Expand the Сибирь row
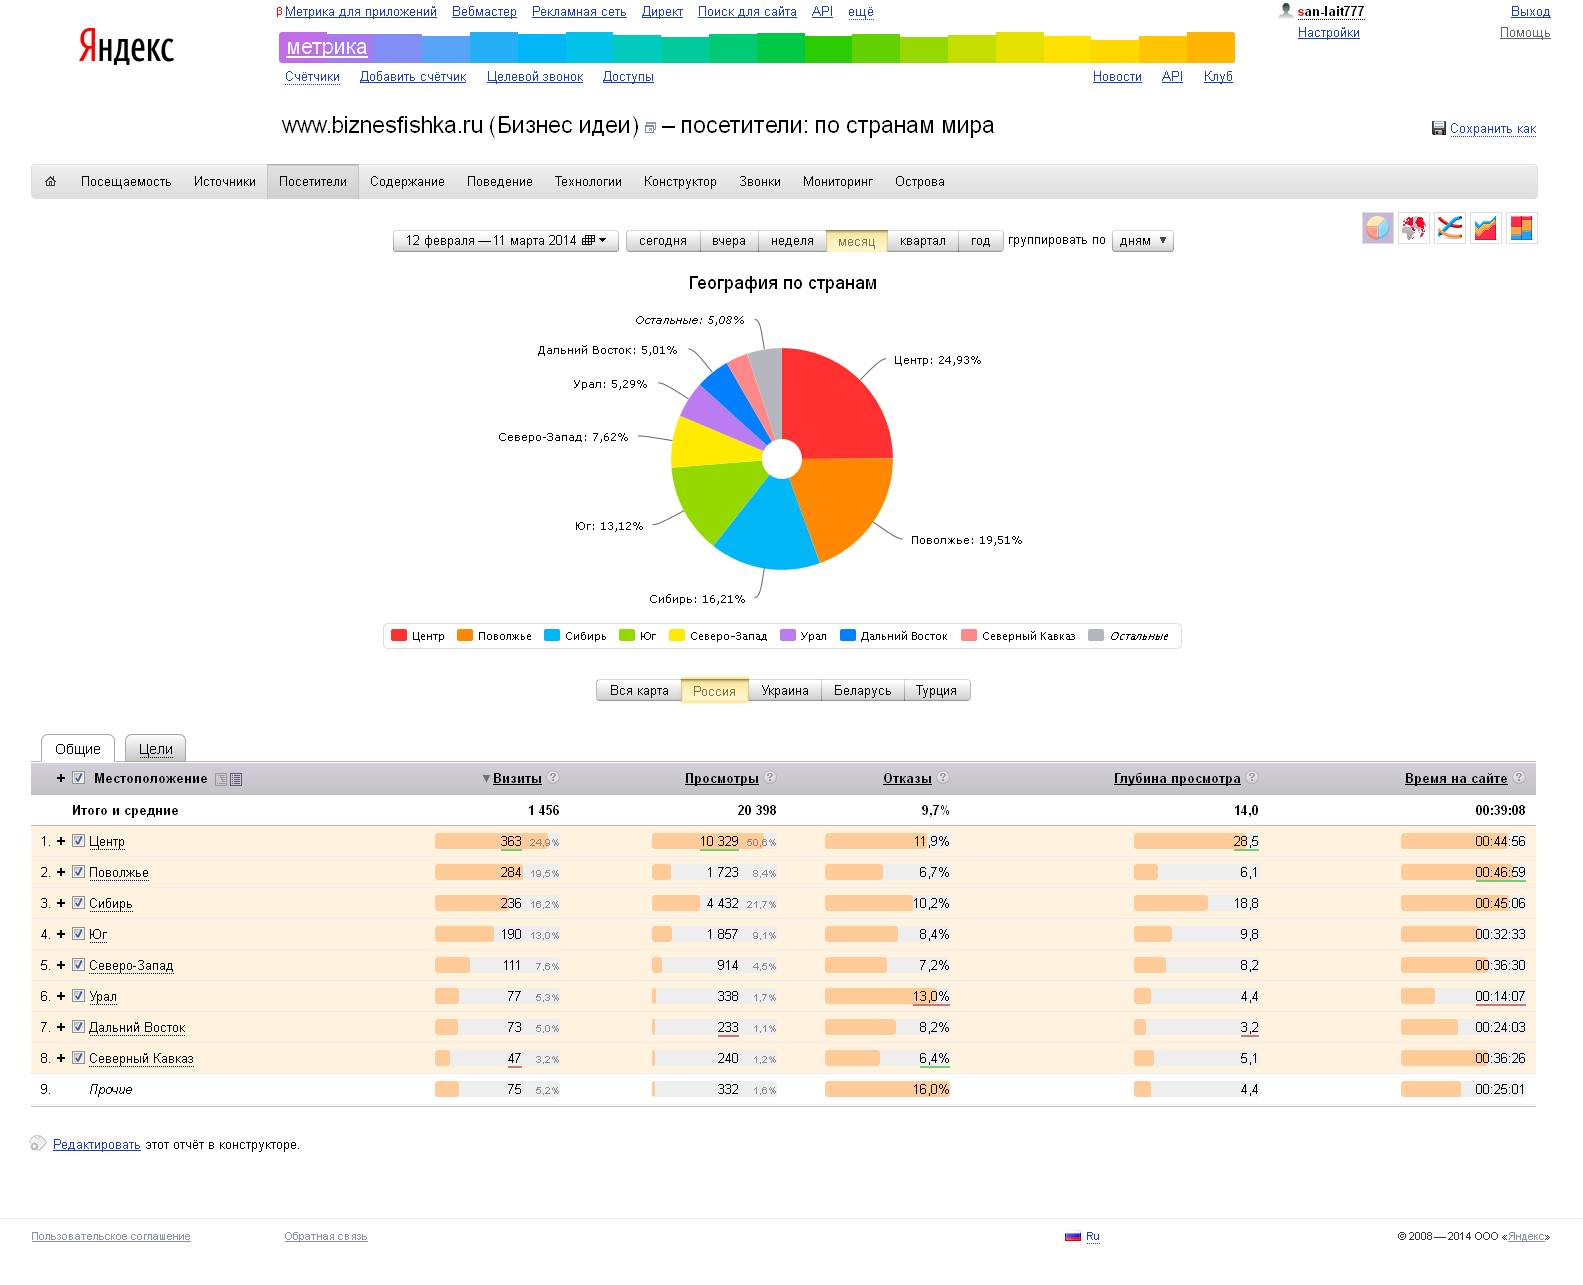Screen dimensions: 1583x1285 (x=61, y=903)
